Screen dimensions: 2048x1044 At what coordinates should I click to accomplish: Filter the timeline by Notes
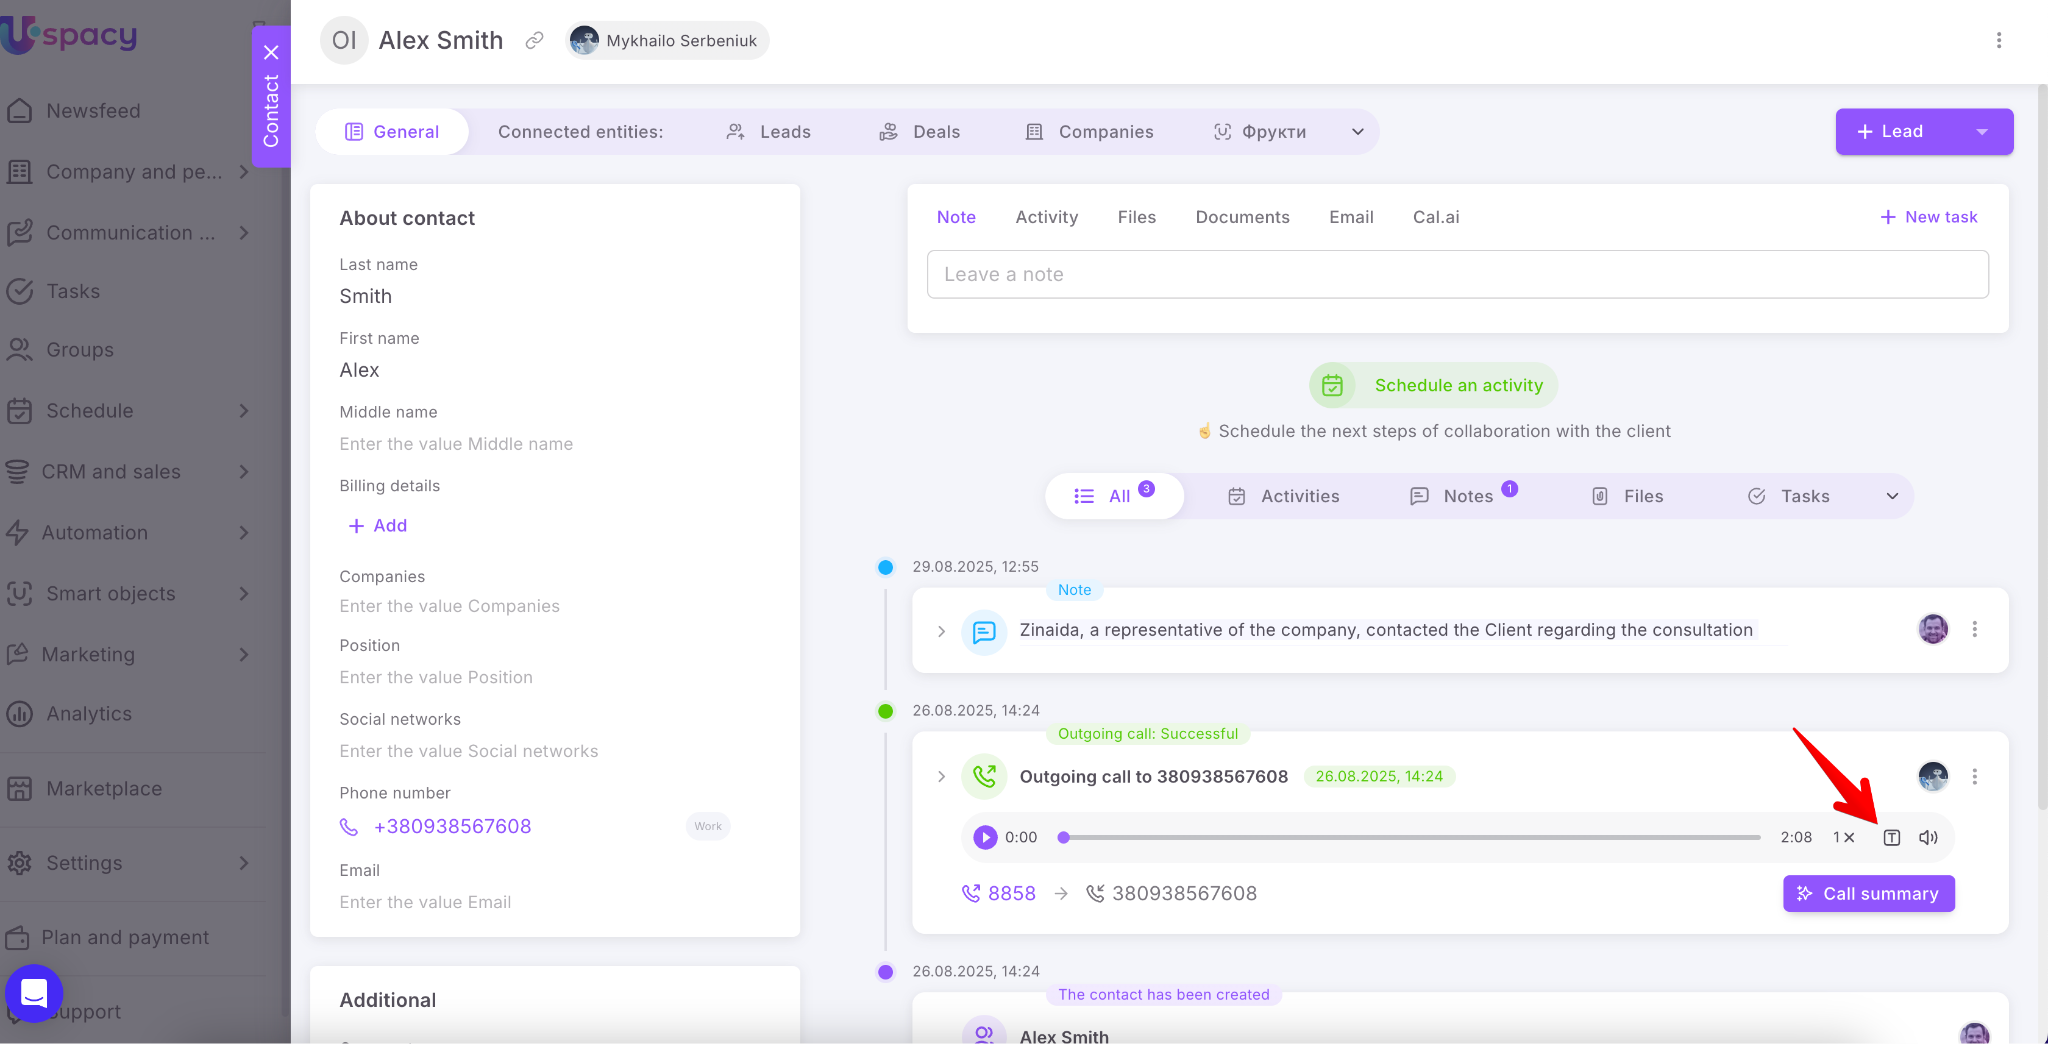tap(1466, 497)
